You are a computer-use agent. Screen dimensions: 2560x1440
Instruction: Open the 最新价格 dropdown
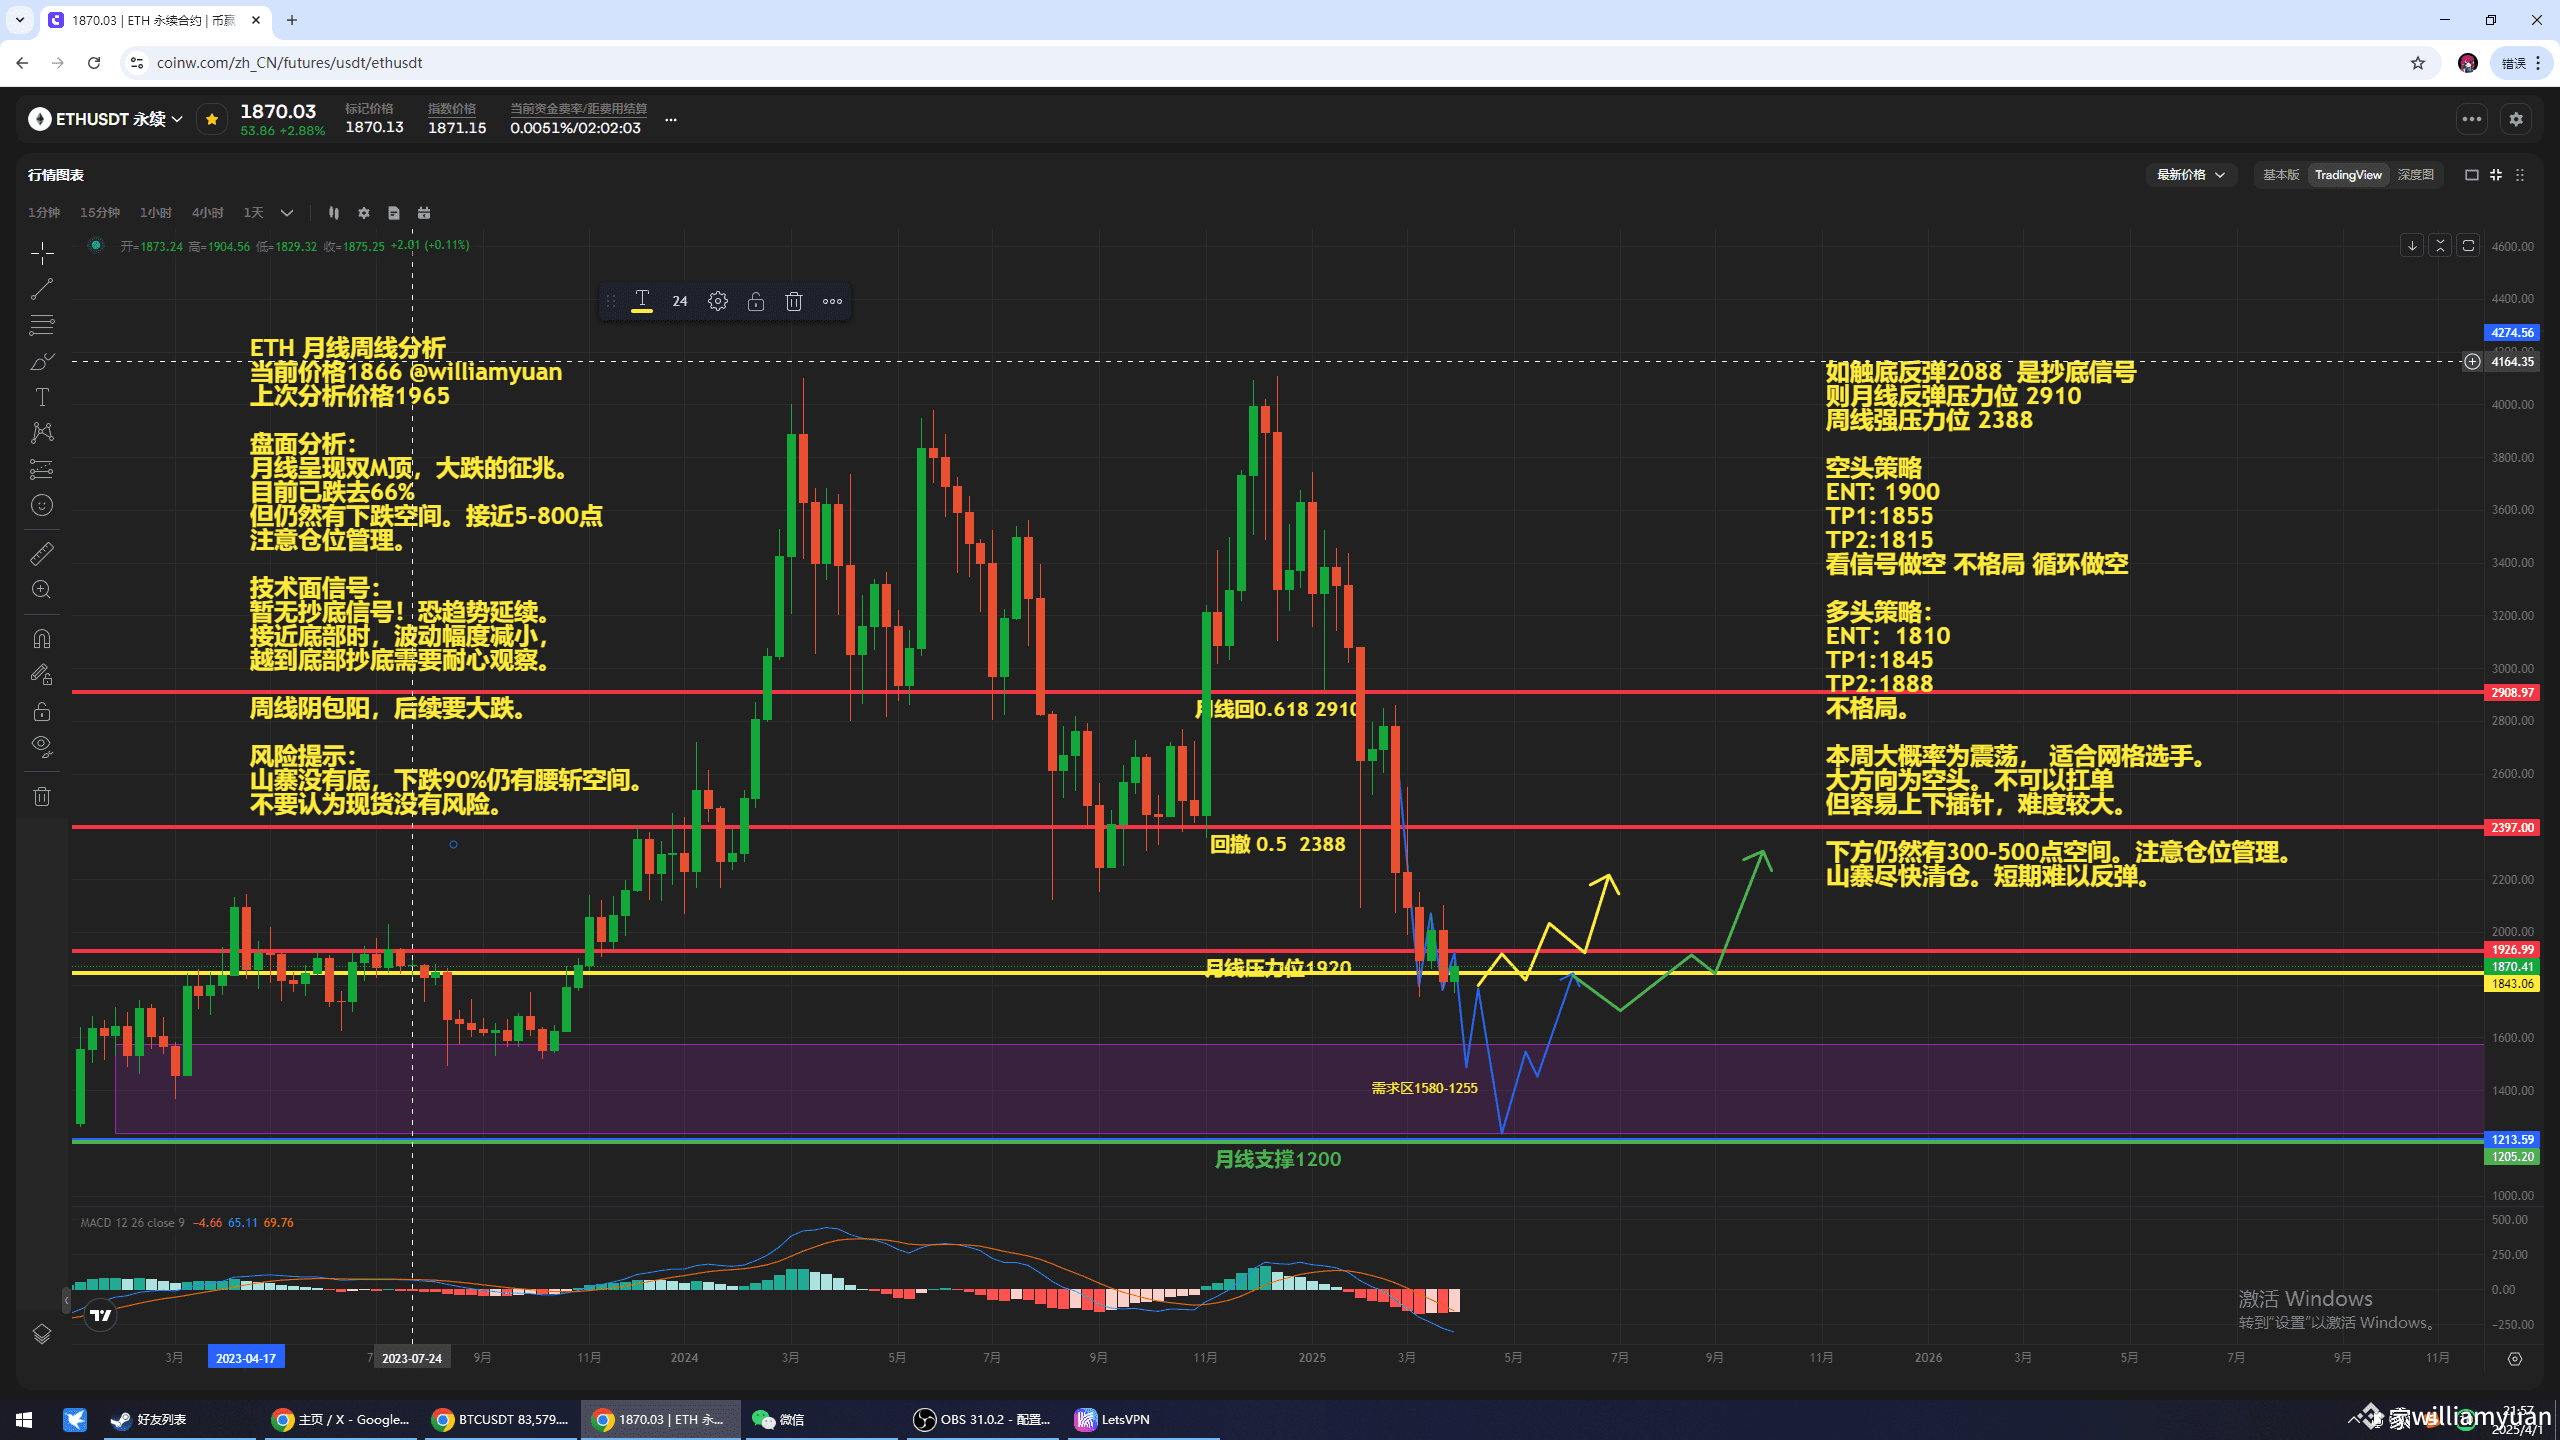point(2190,174)
